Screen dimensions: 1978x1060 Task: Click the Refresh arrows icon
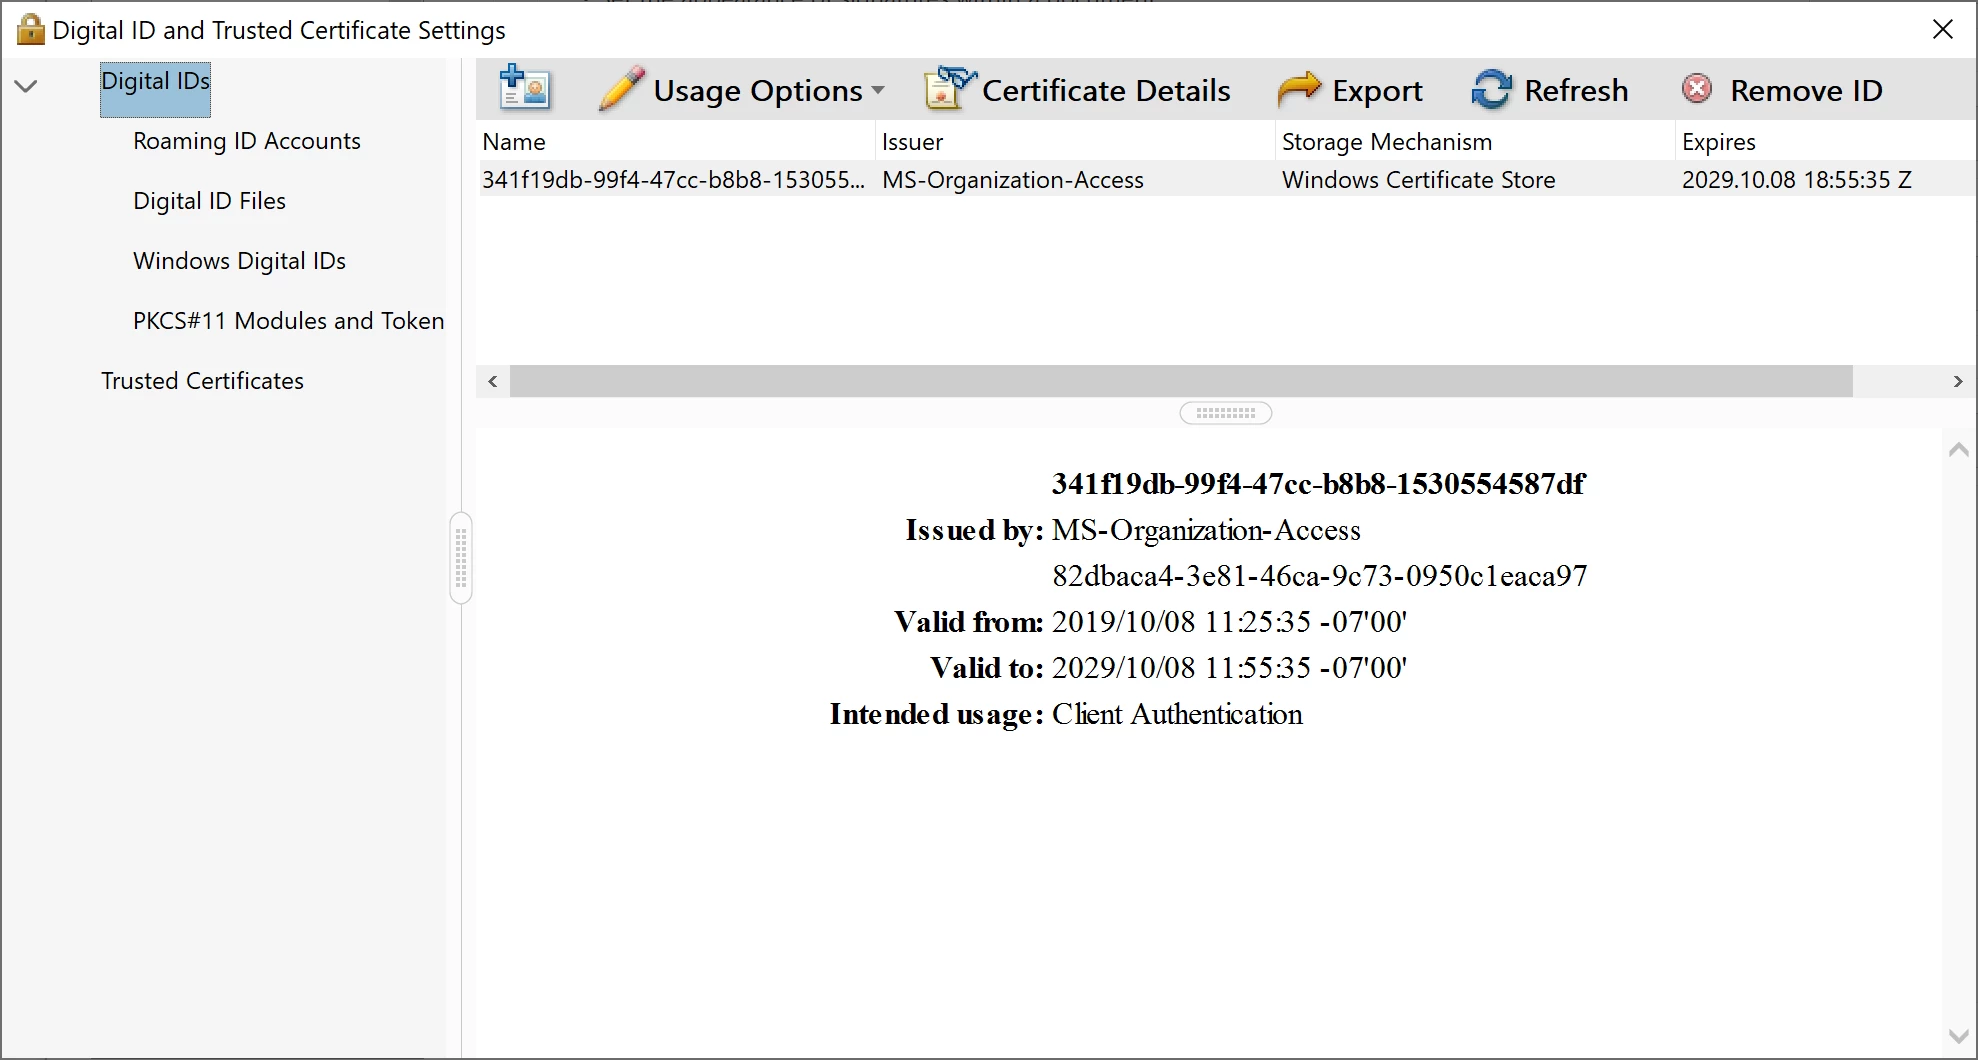pos(1491,89)
